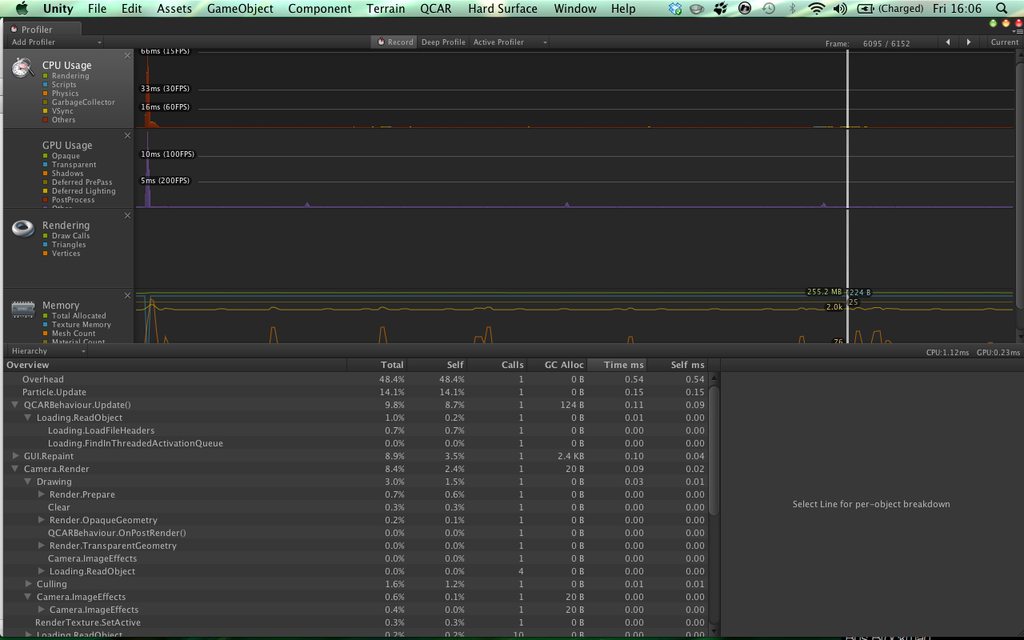1024x640 pixels.
Task: Select the GPU Usage profiler icon
Action: 22,151
